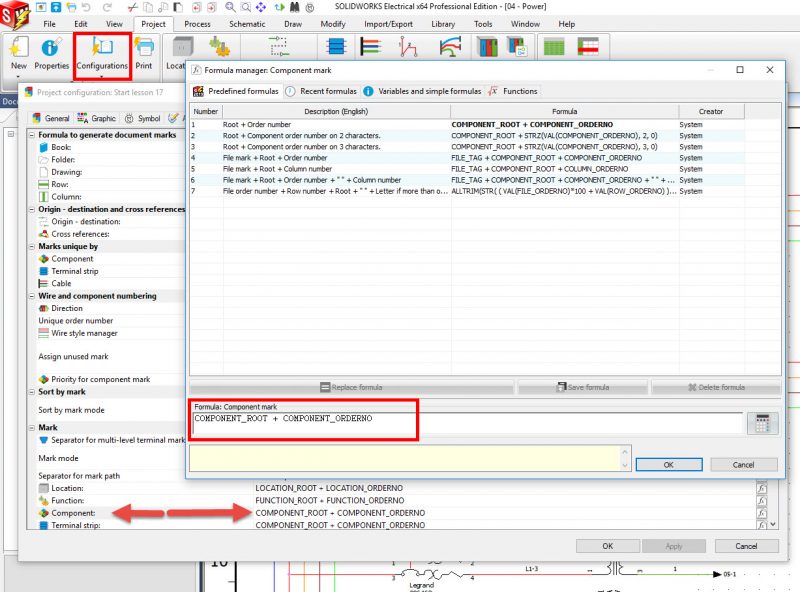
Task: Click the Redo icon in the title bar
Action: click(x=107, y=7)
